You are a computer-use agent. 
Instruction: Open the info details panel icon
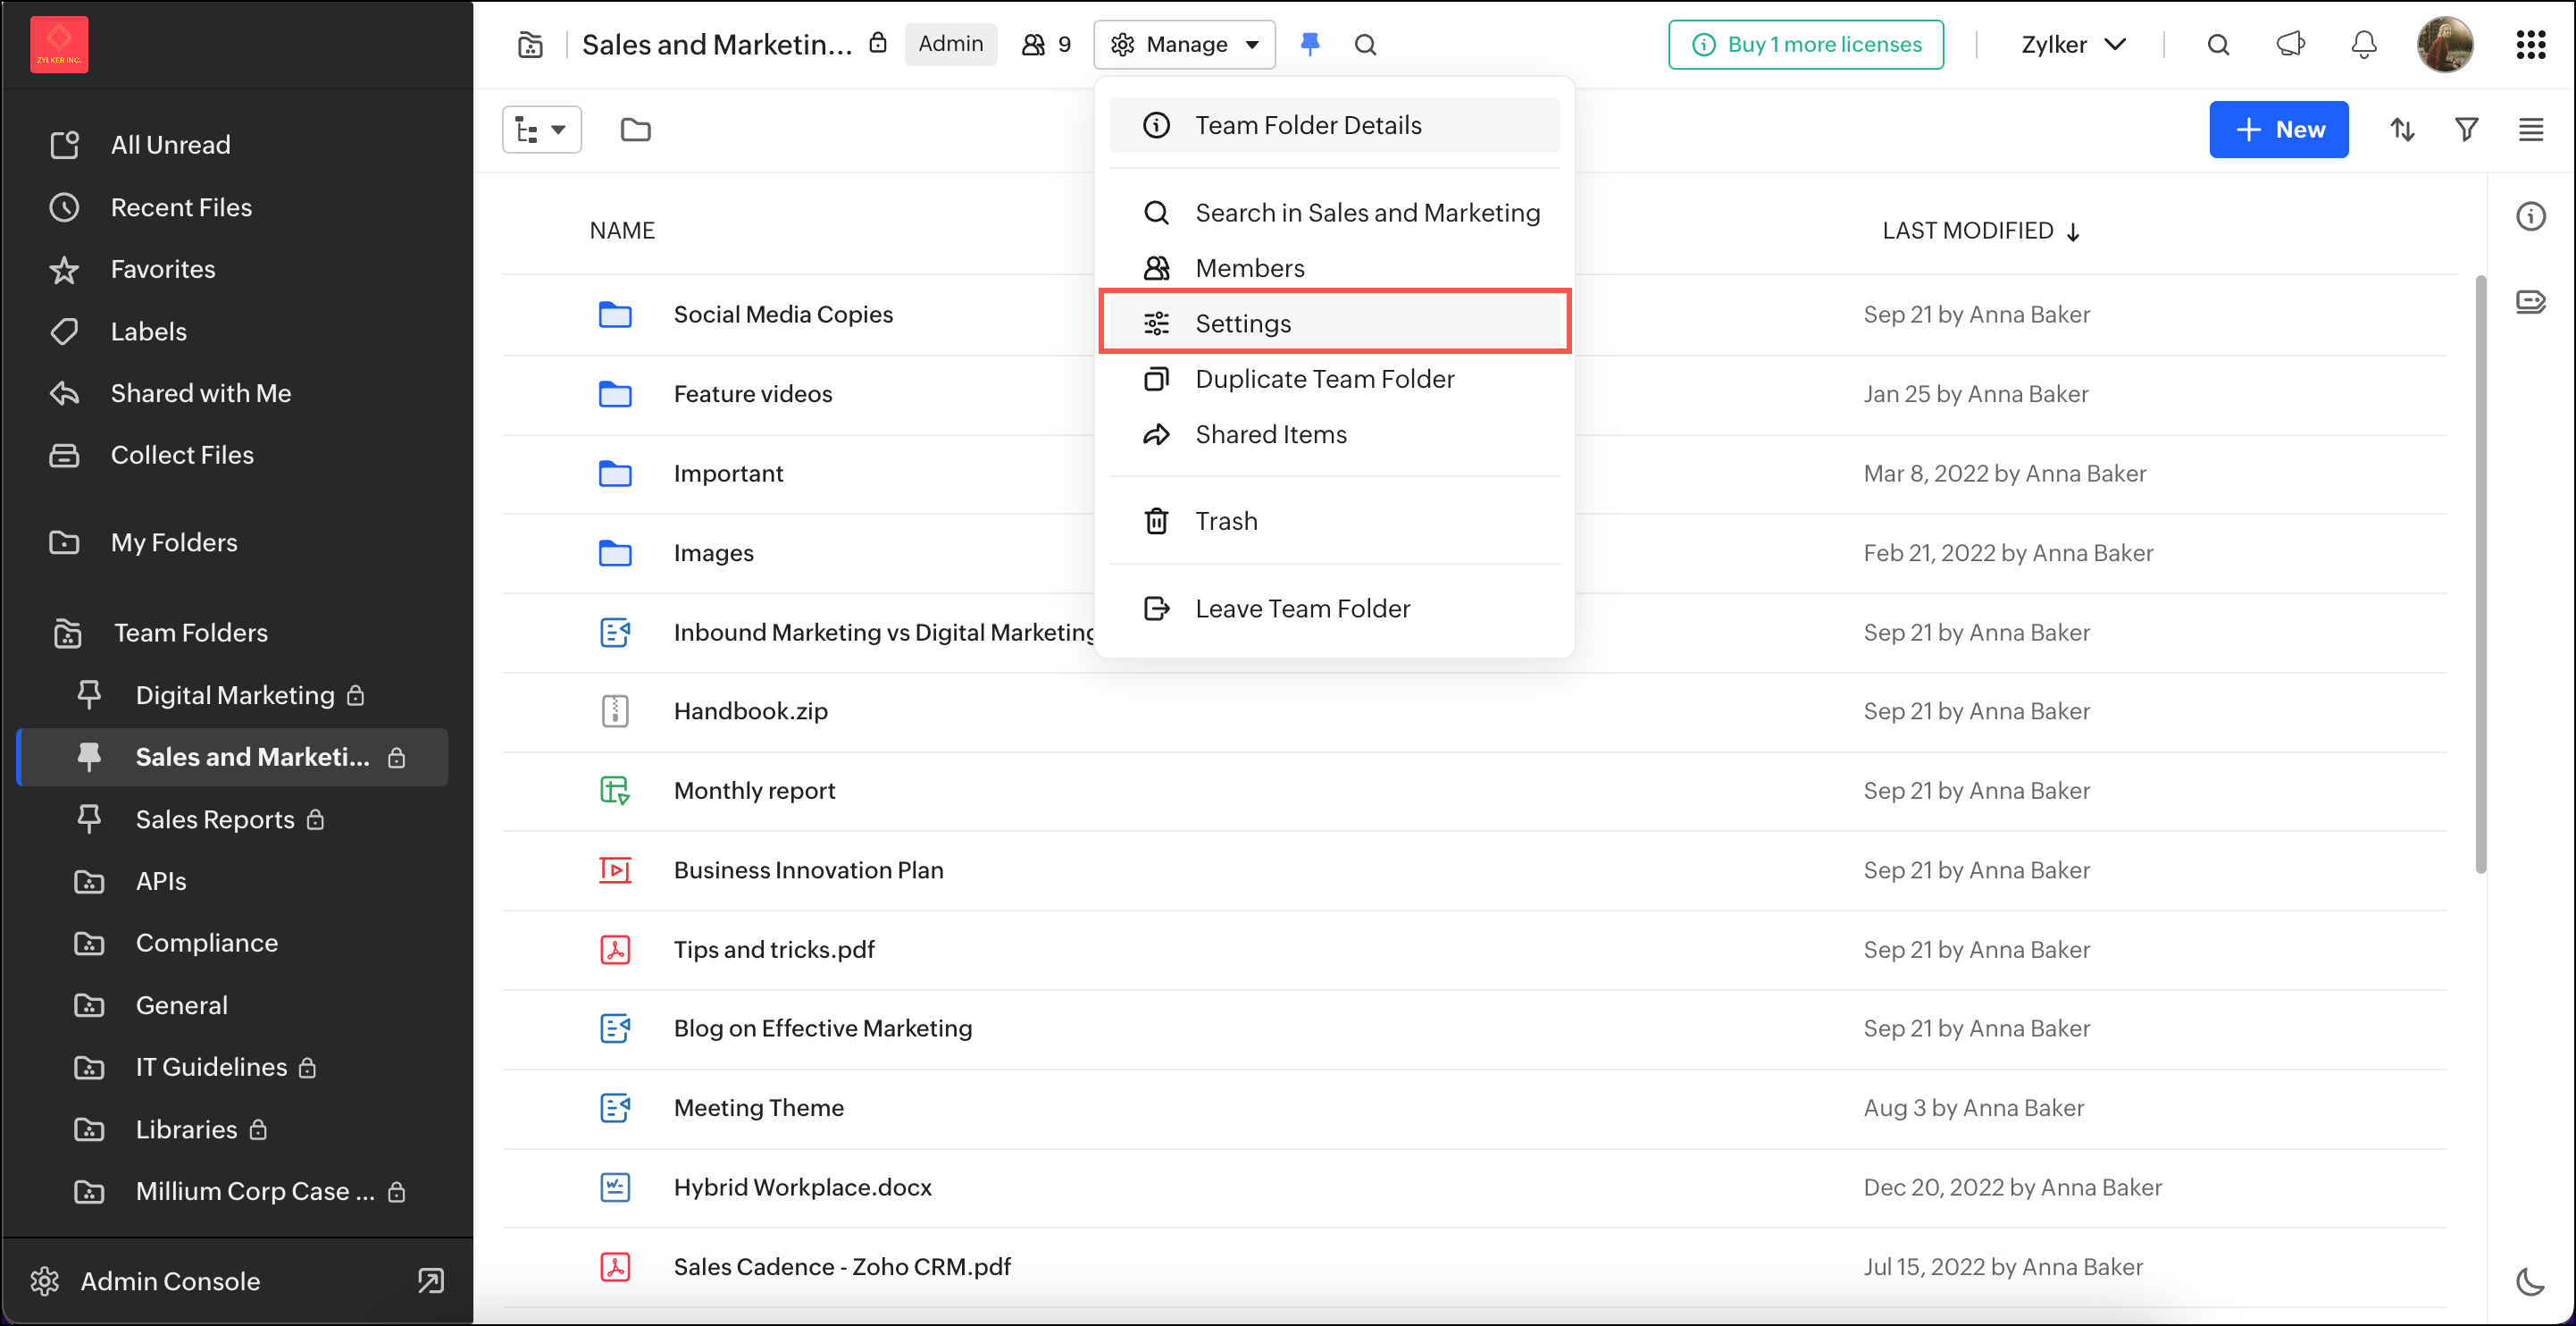click(2530, 216)
